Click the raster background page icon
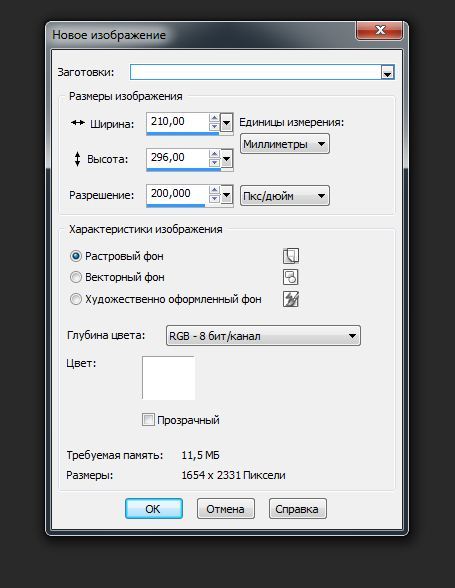 click(291, 256)
